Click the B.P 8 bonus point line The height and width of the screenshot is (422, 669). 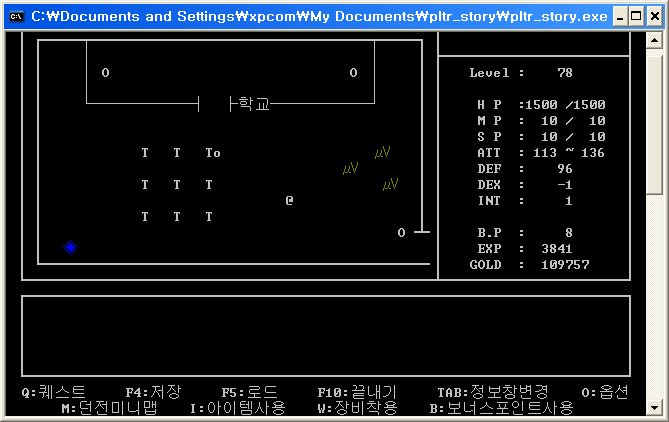coord(525,233)
